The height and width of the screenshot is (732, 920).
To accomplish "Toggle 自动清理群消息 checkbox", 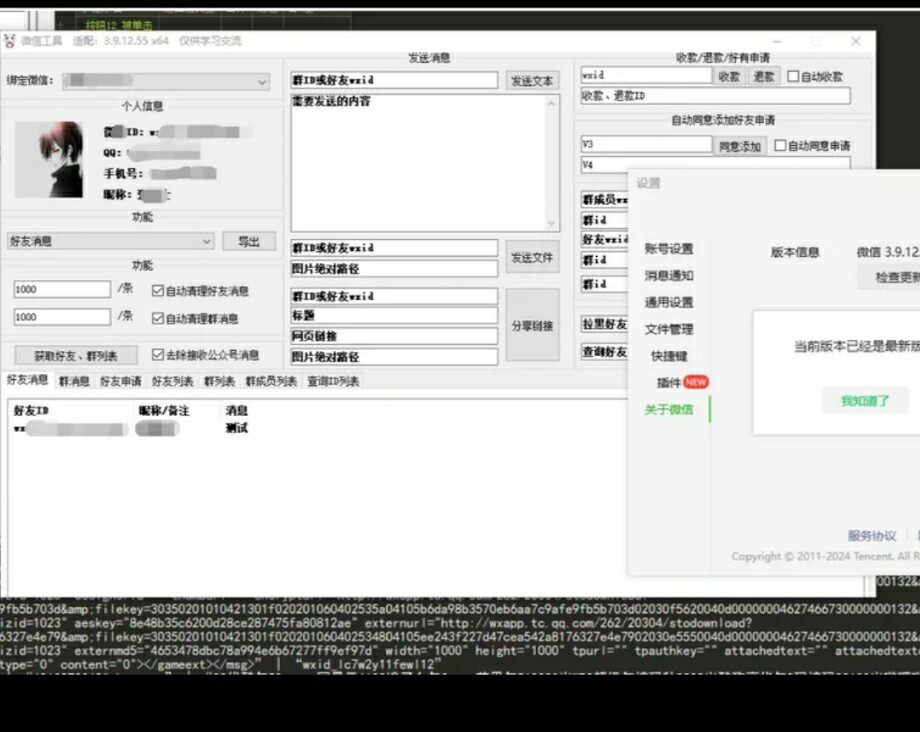I will 157,318.
